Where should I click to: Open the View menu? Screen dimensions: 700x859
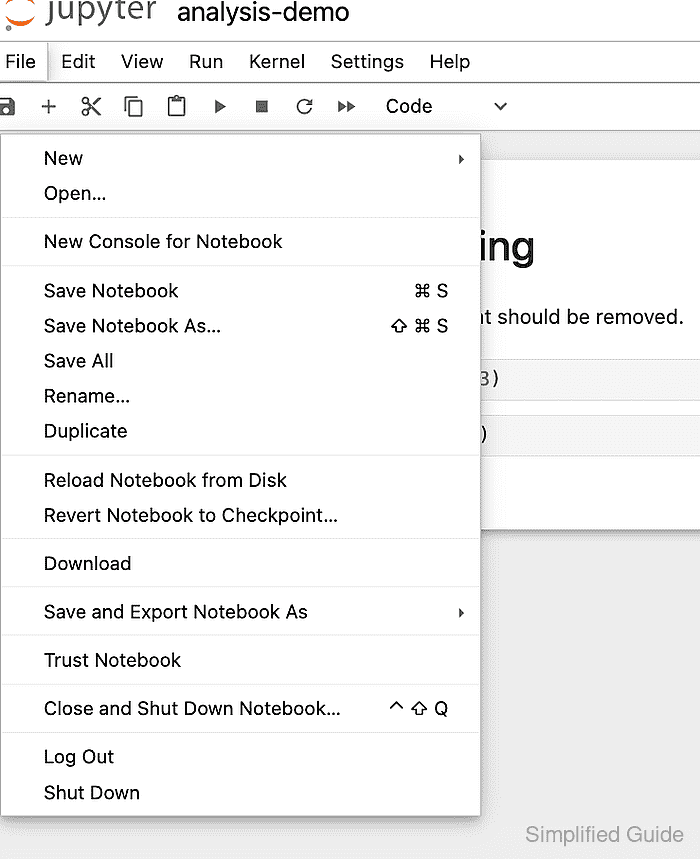click(142, 62)
